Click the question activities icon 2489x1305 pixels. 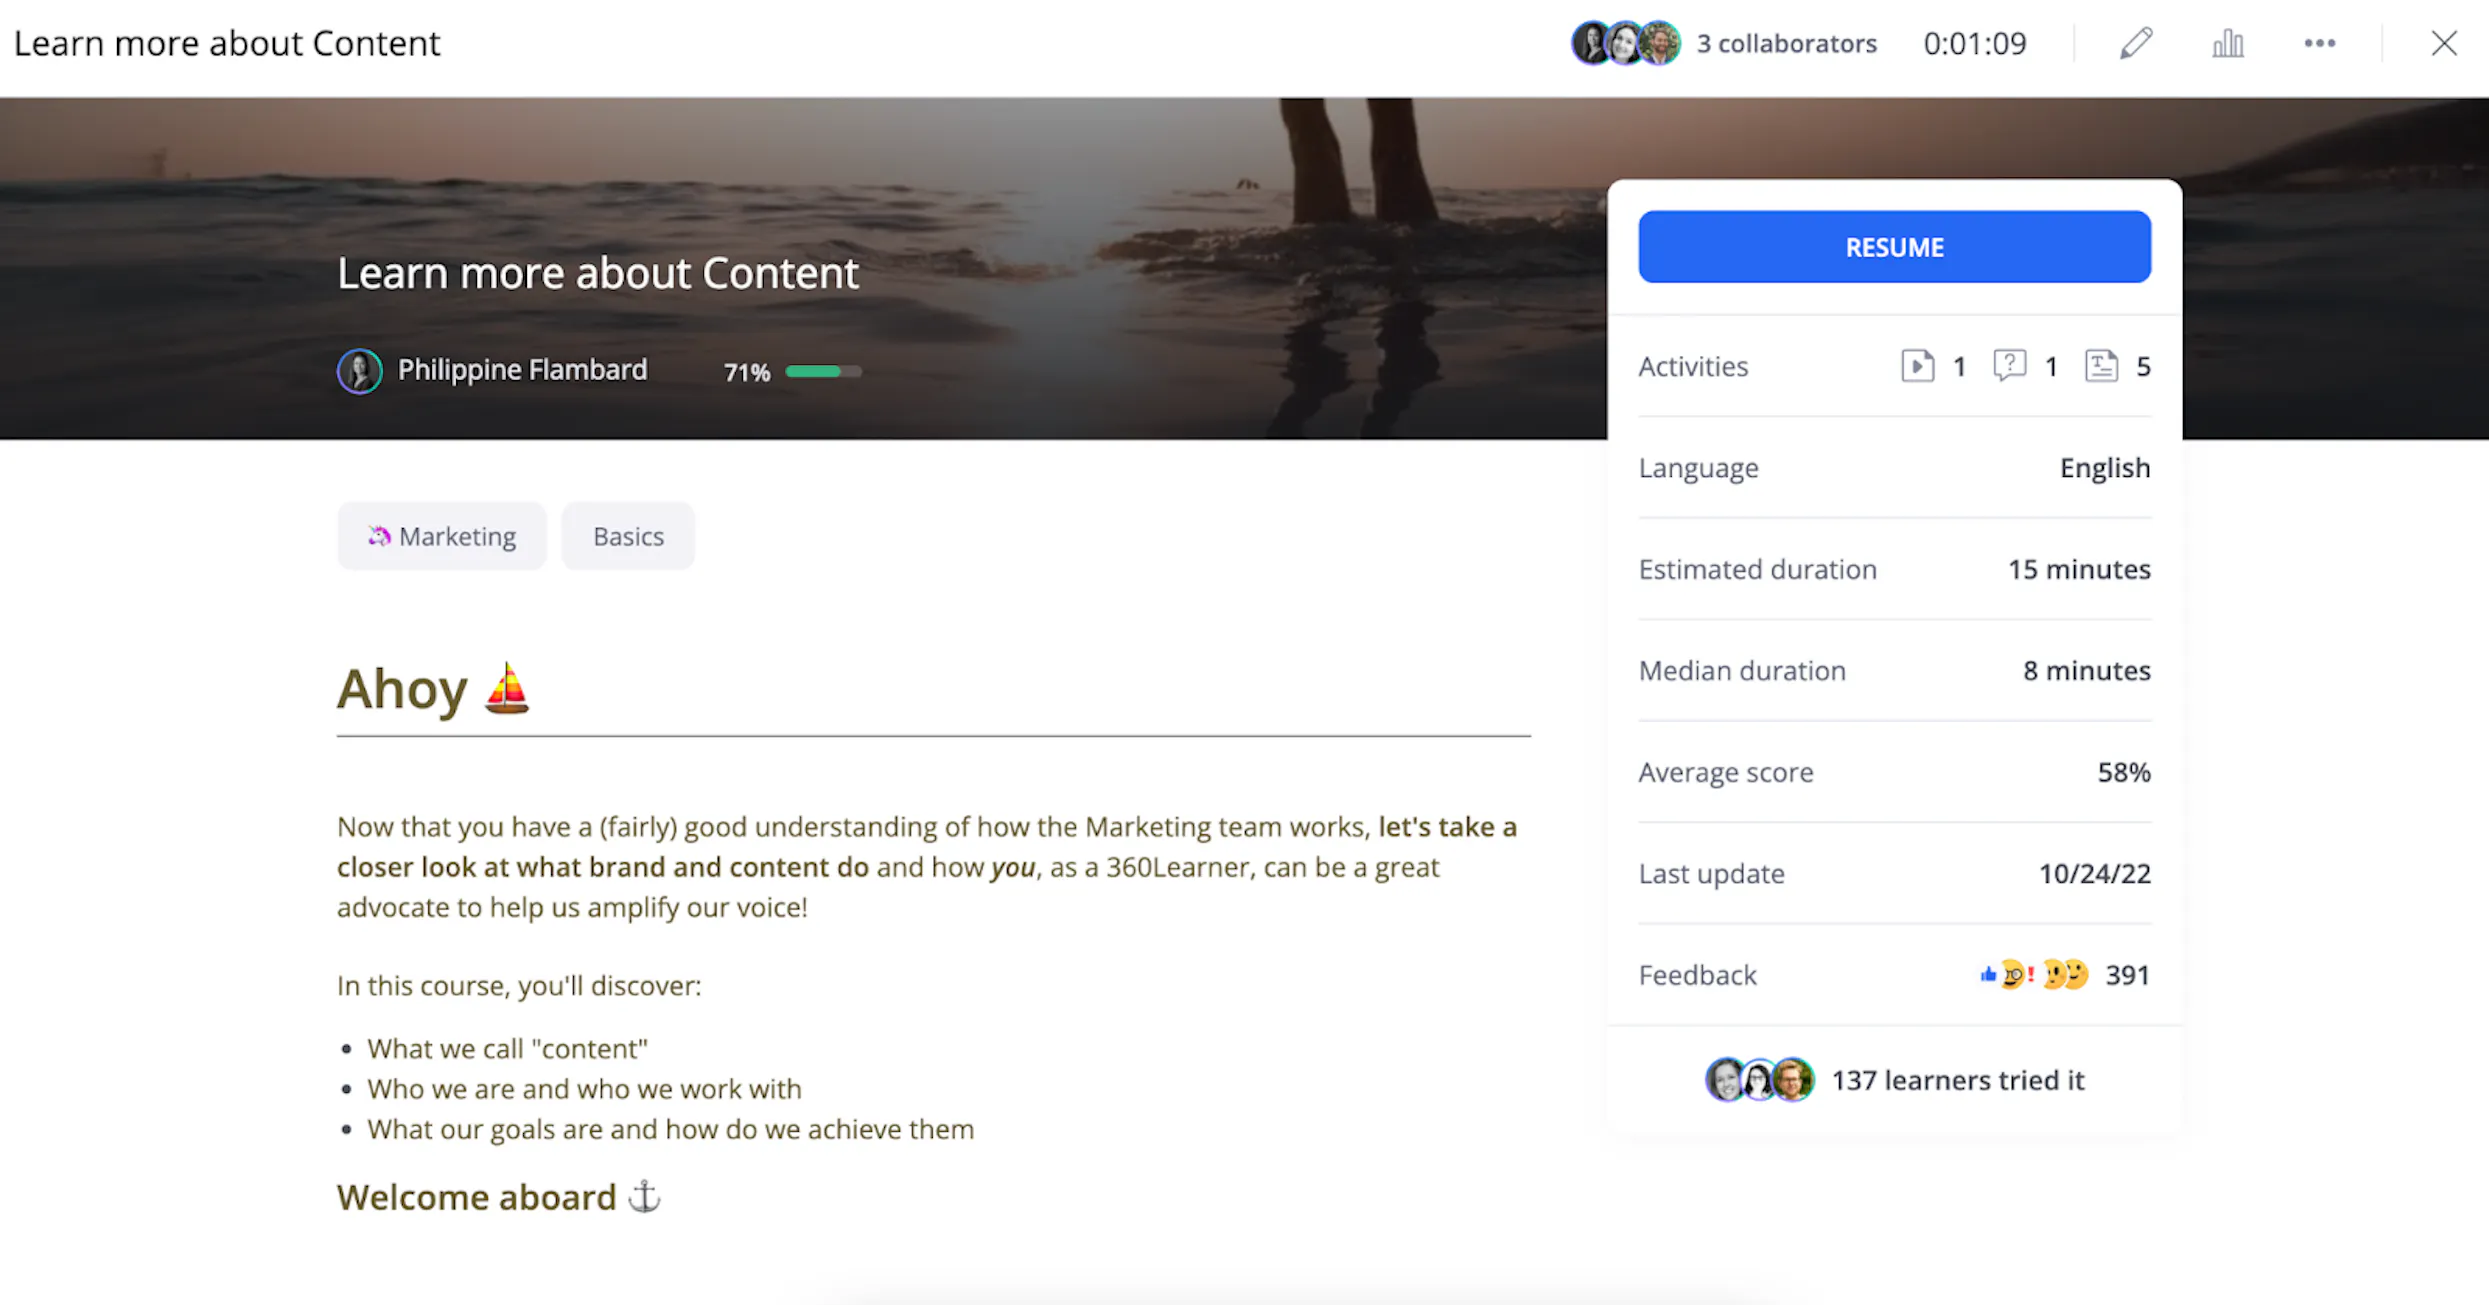point(2009,366)
